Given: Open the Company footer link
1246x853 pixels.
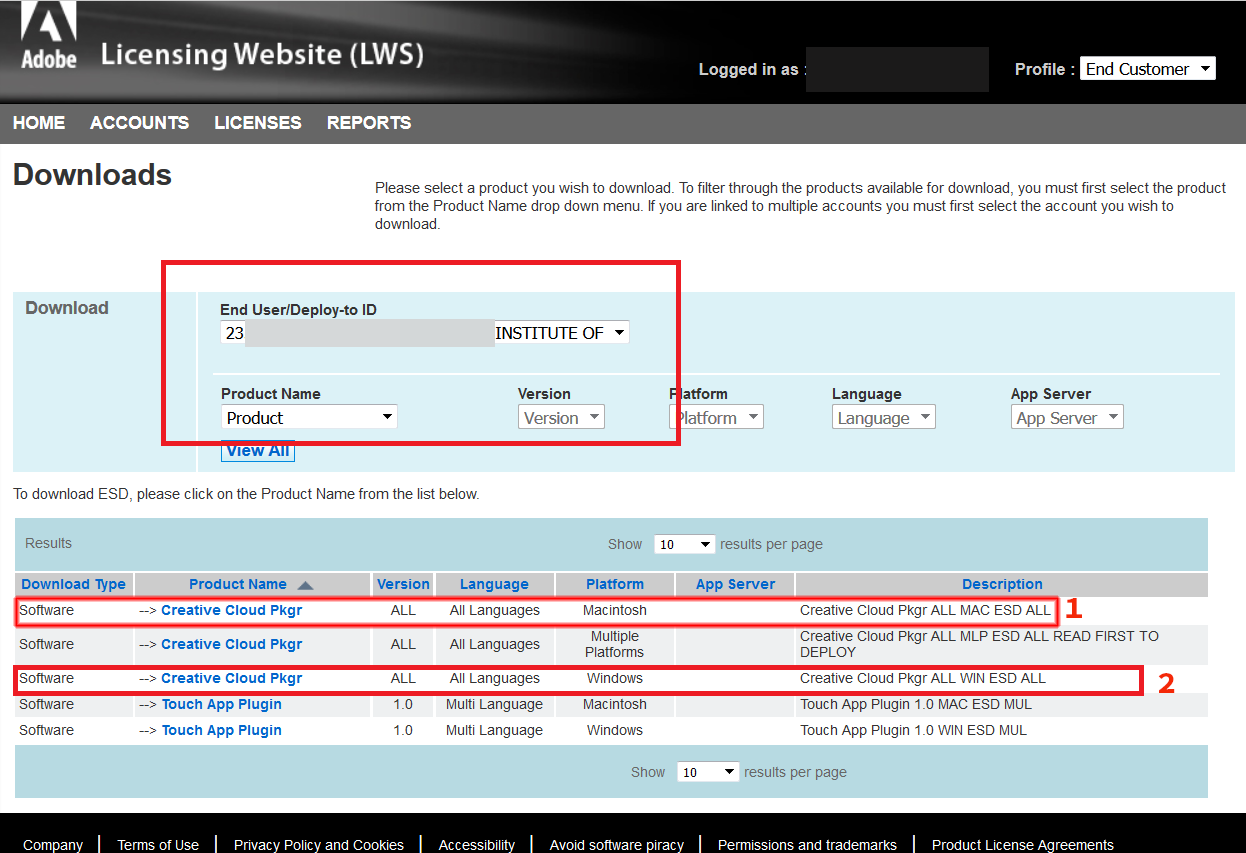Looking at the screenshot, I should (x=53, y=845).
